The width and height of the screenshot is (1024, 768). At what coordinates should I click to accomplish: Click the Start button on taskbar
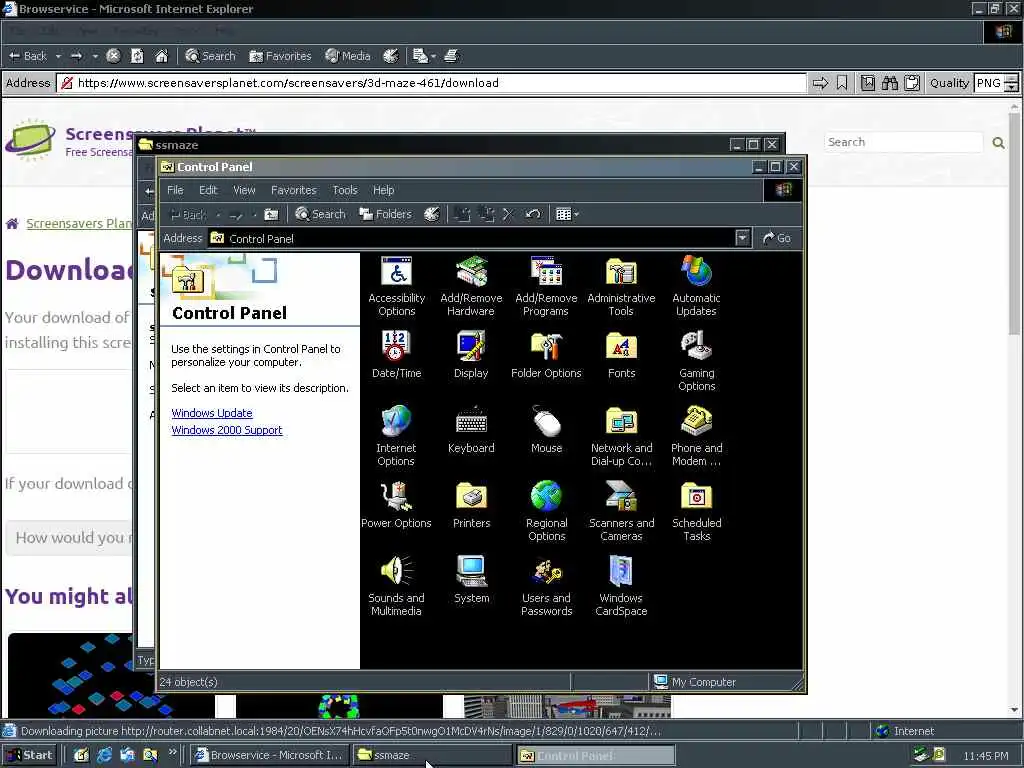point(30,755)
